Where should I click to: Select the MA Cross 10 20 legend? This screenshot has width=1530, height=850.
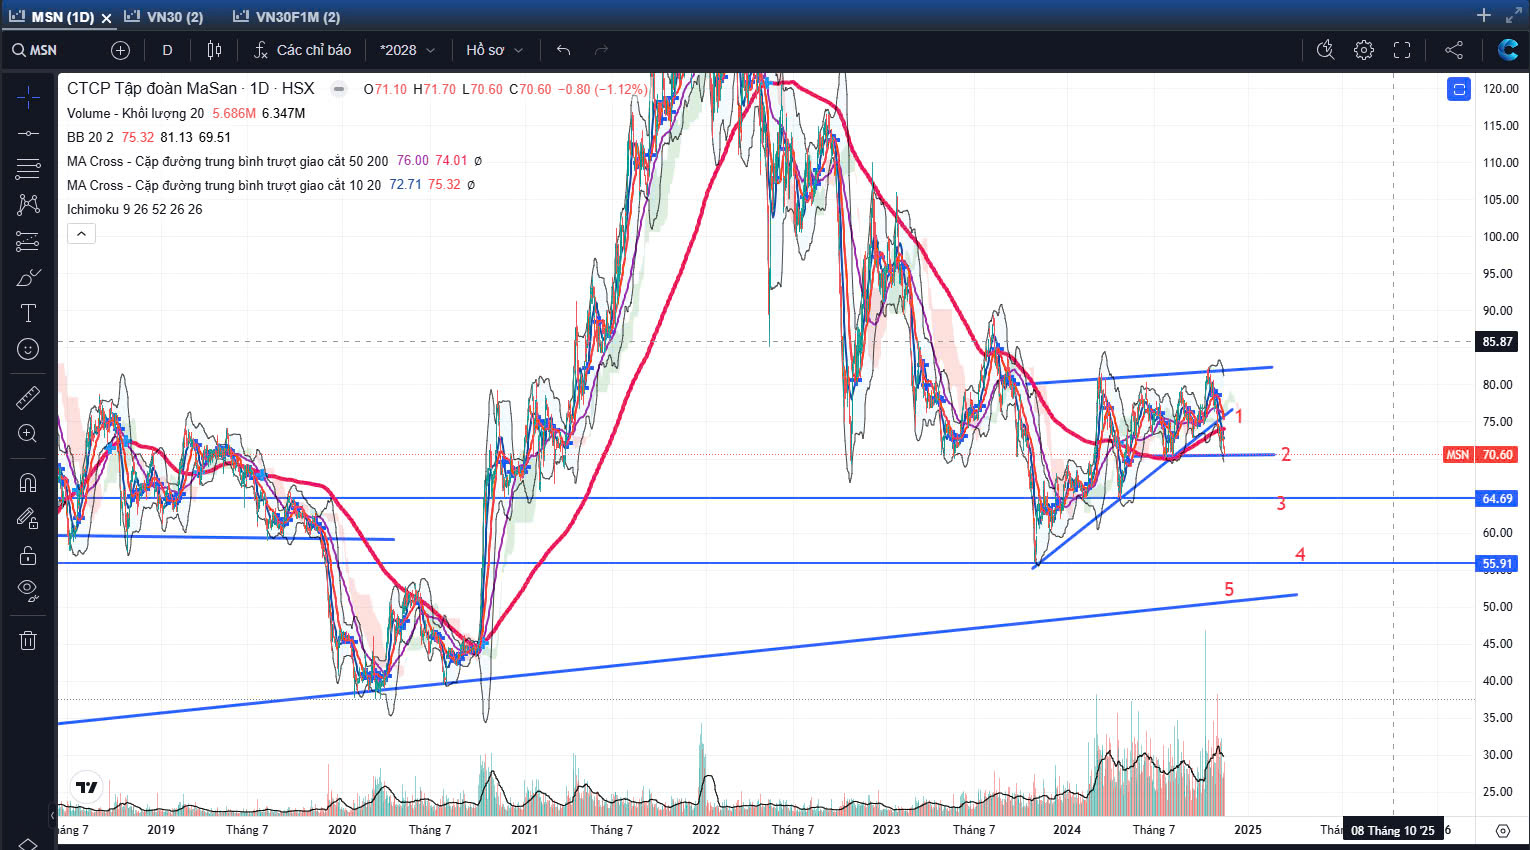[x=224, y=185]
